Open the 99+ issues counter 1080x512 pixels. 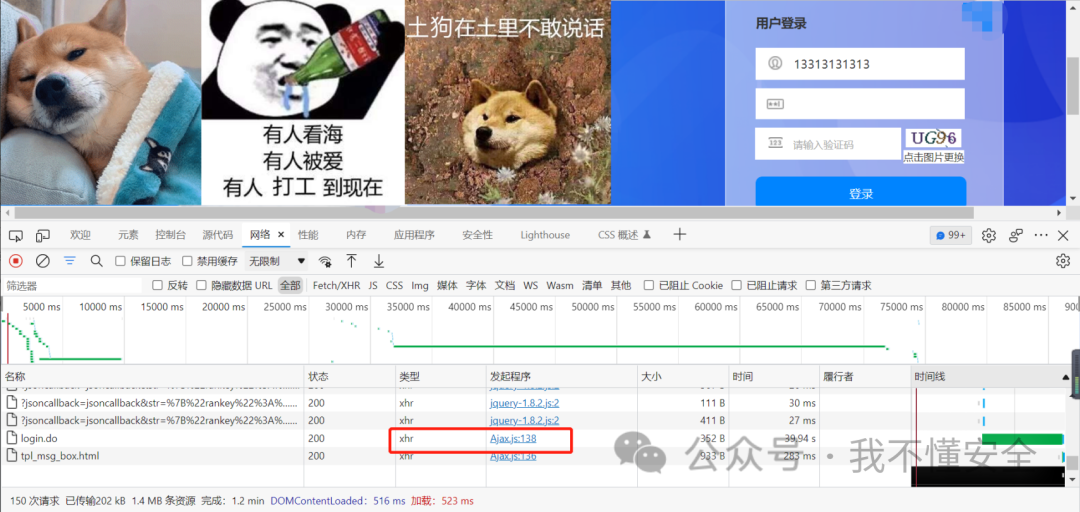tap(950, 236)
